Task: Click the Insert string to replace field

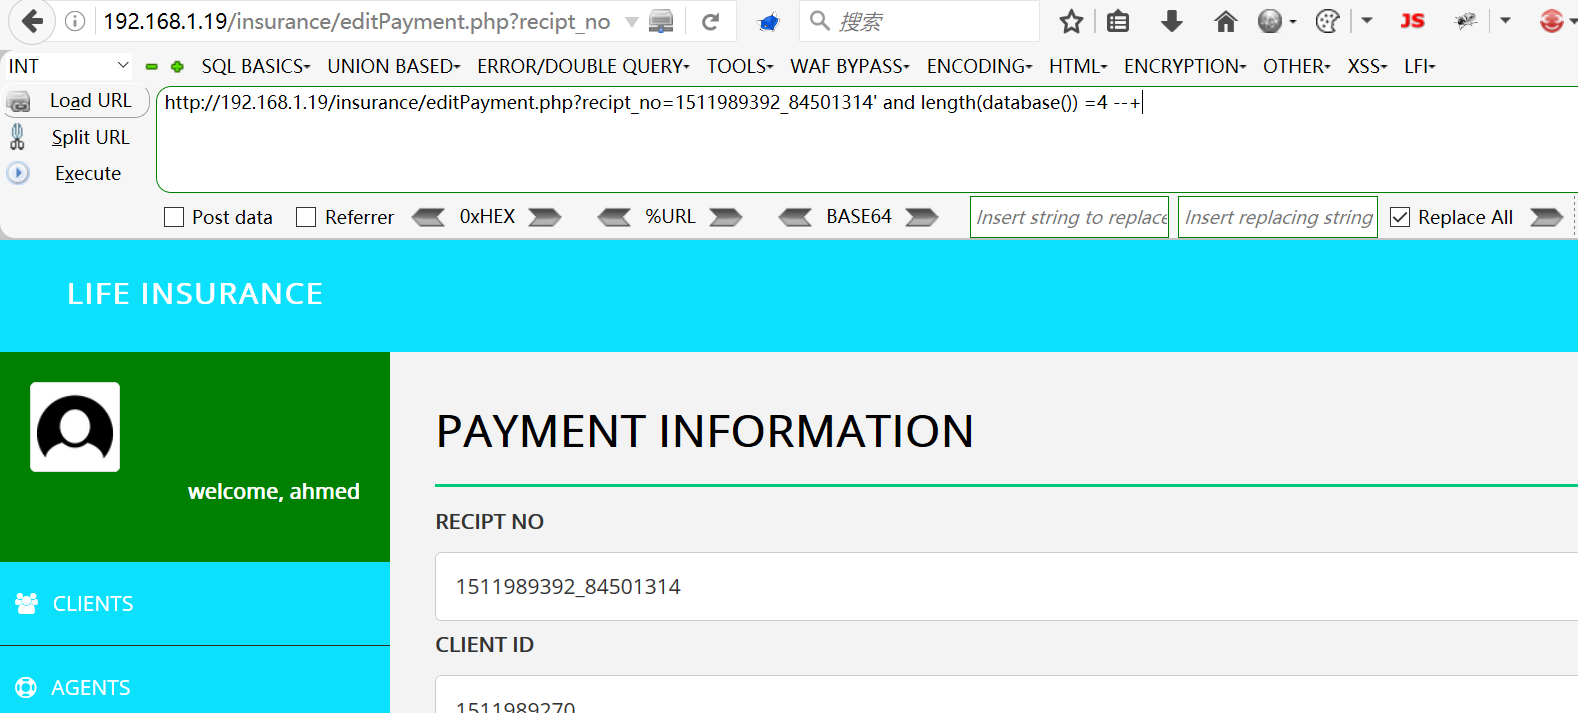Action: pos(1069,217)
